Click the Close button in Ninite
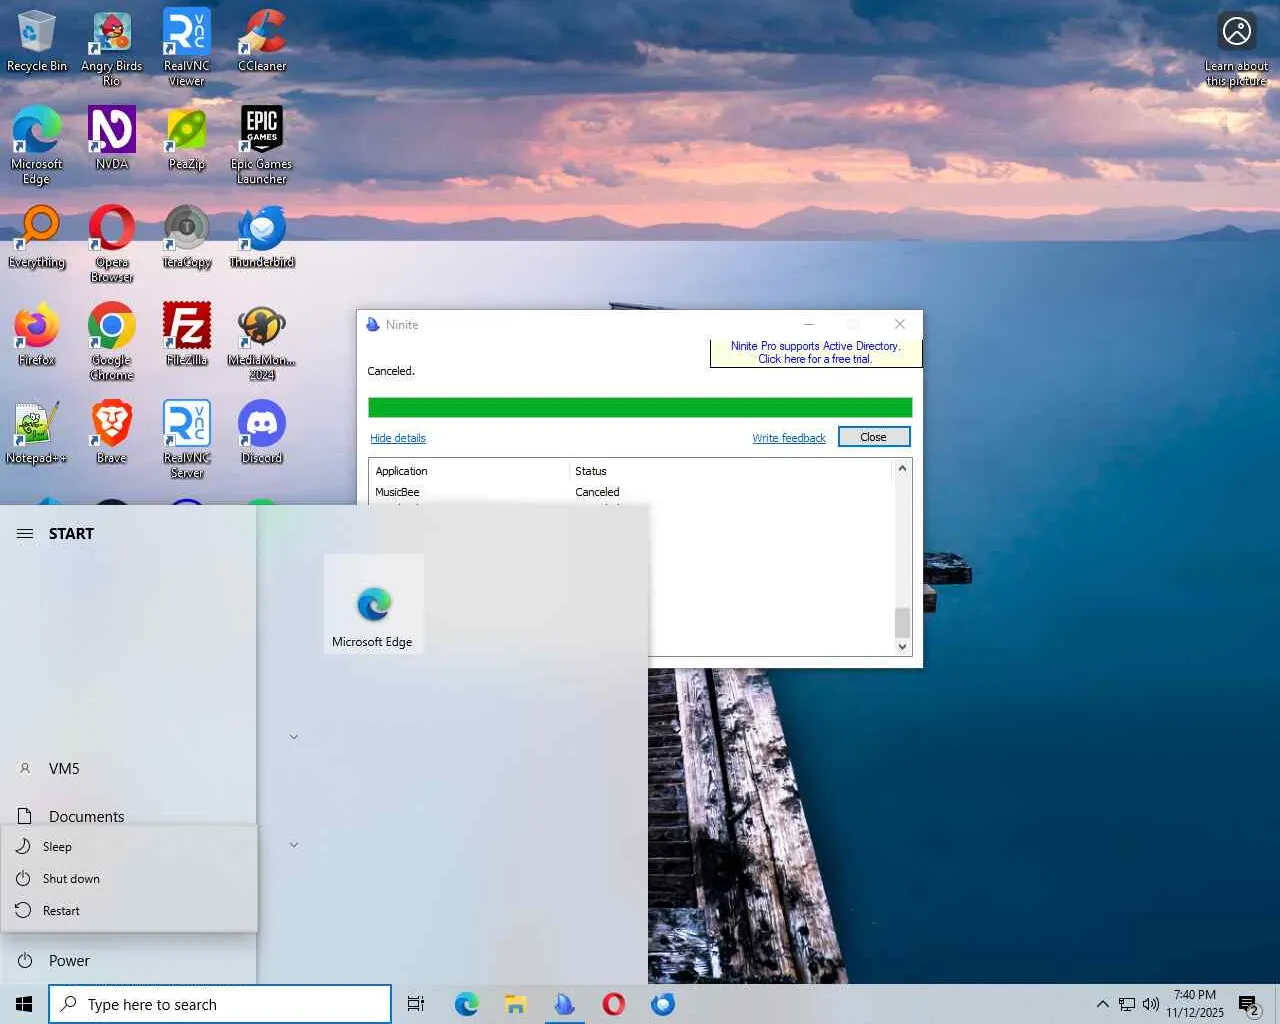This screenshot has width=1280, height=1024. pyautogui.click(x=873, y=437)
